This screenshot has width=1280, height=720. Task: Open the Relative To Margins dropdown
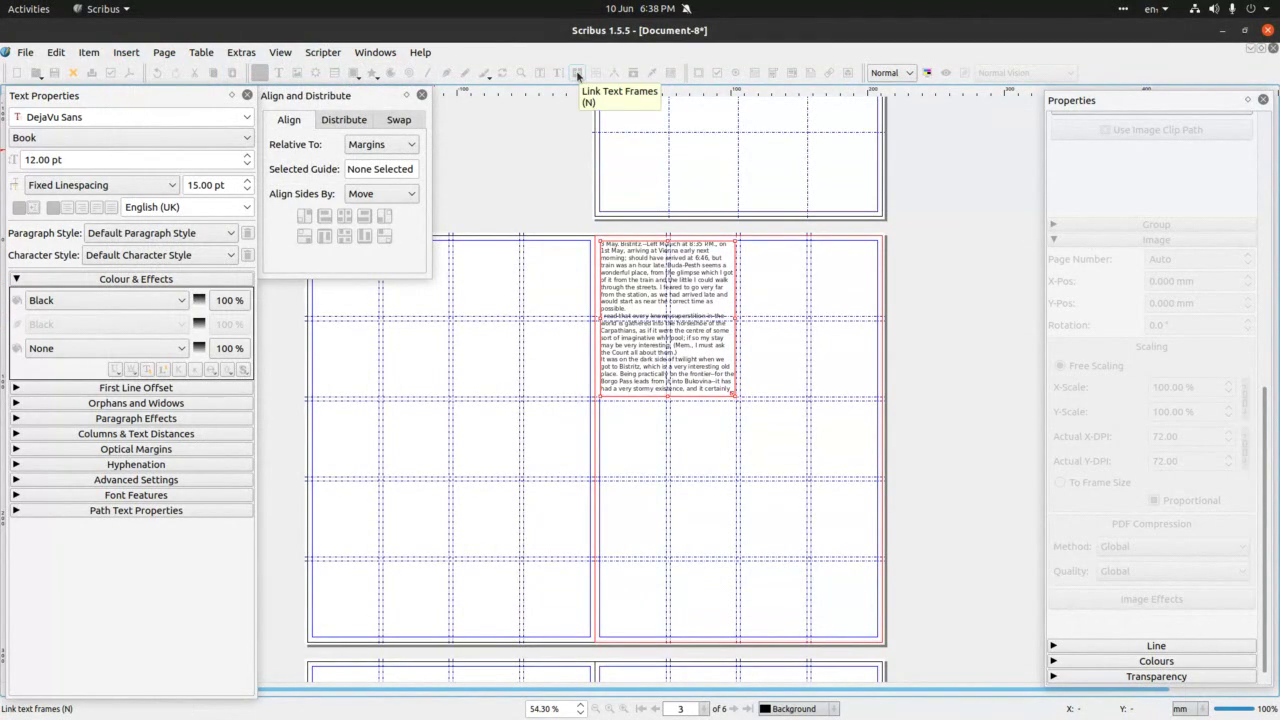(382, 144)
